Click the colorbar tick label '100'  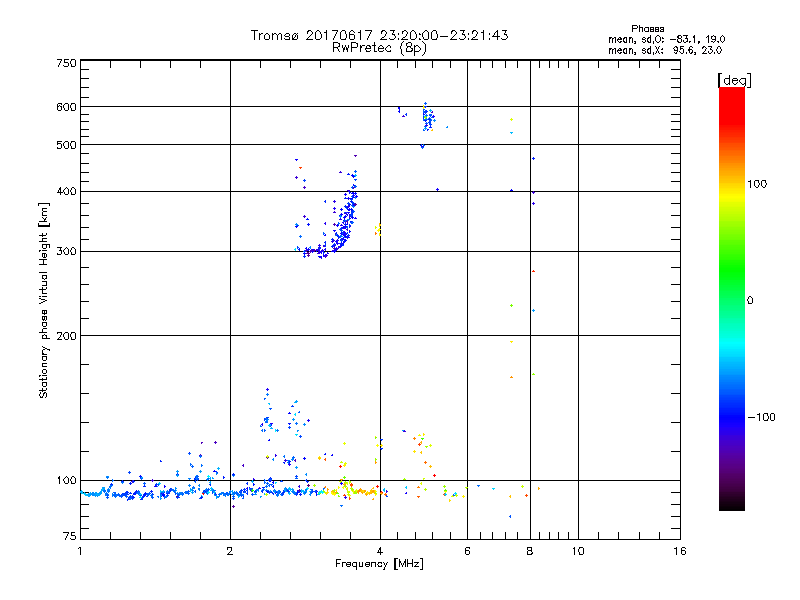coord(757,184)
